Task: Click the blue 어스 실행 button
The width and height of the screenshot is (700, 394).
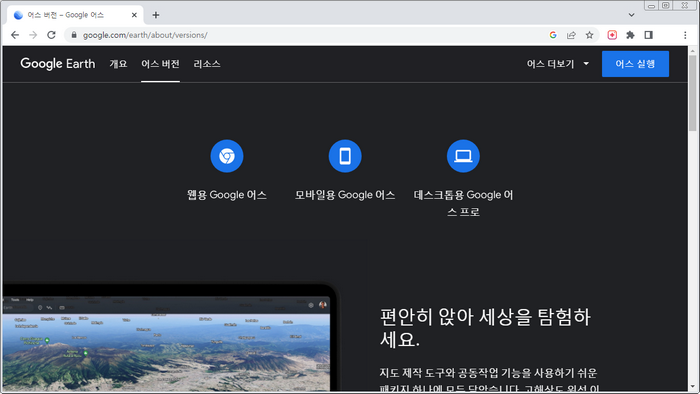Action: [635, 64]
